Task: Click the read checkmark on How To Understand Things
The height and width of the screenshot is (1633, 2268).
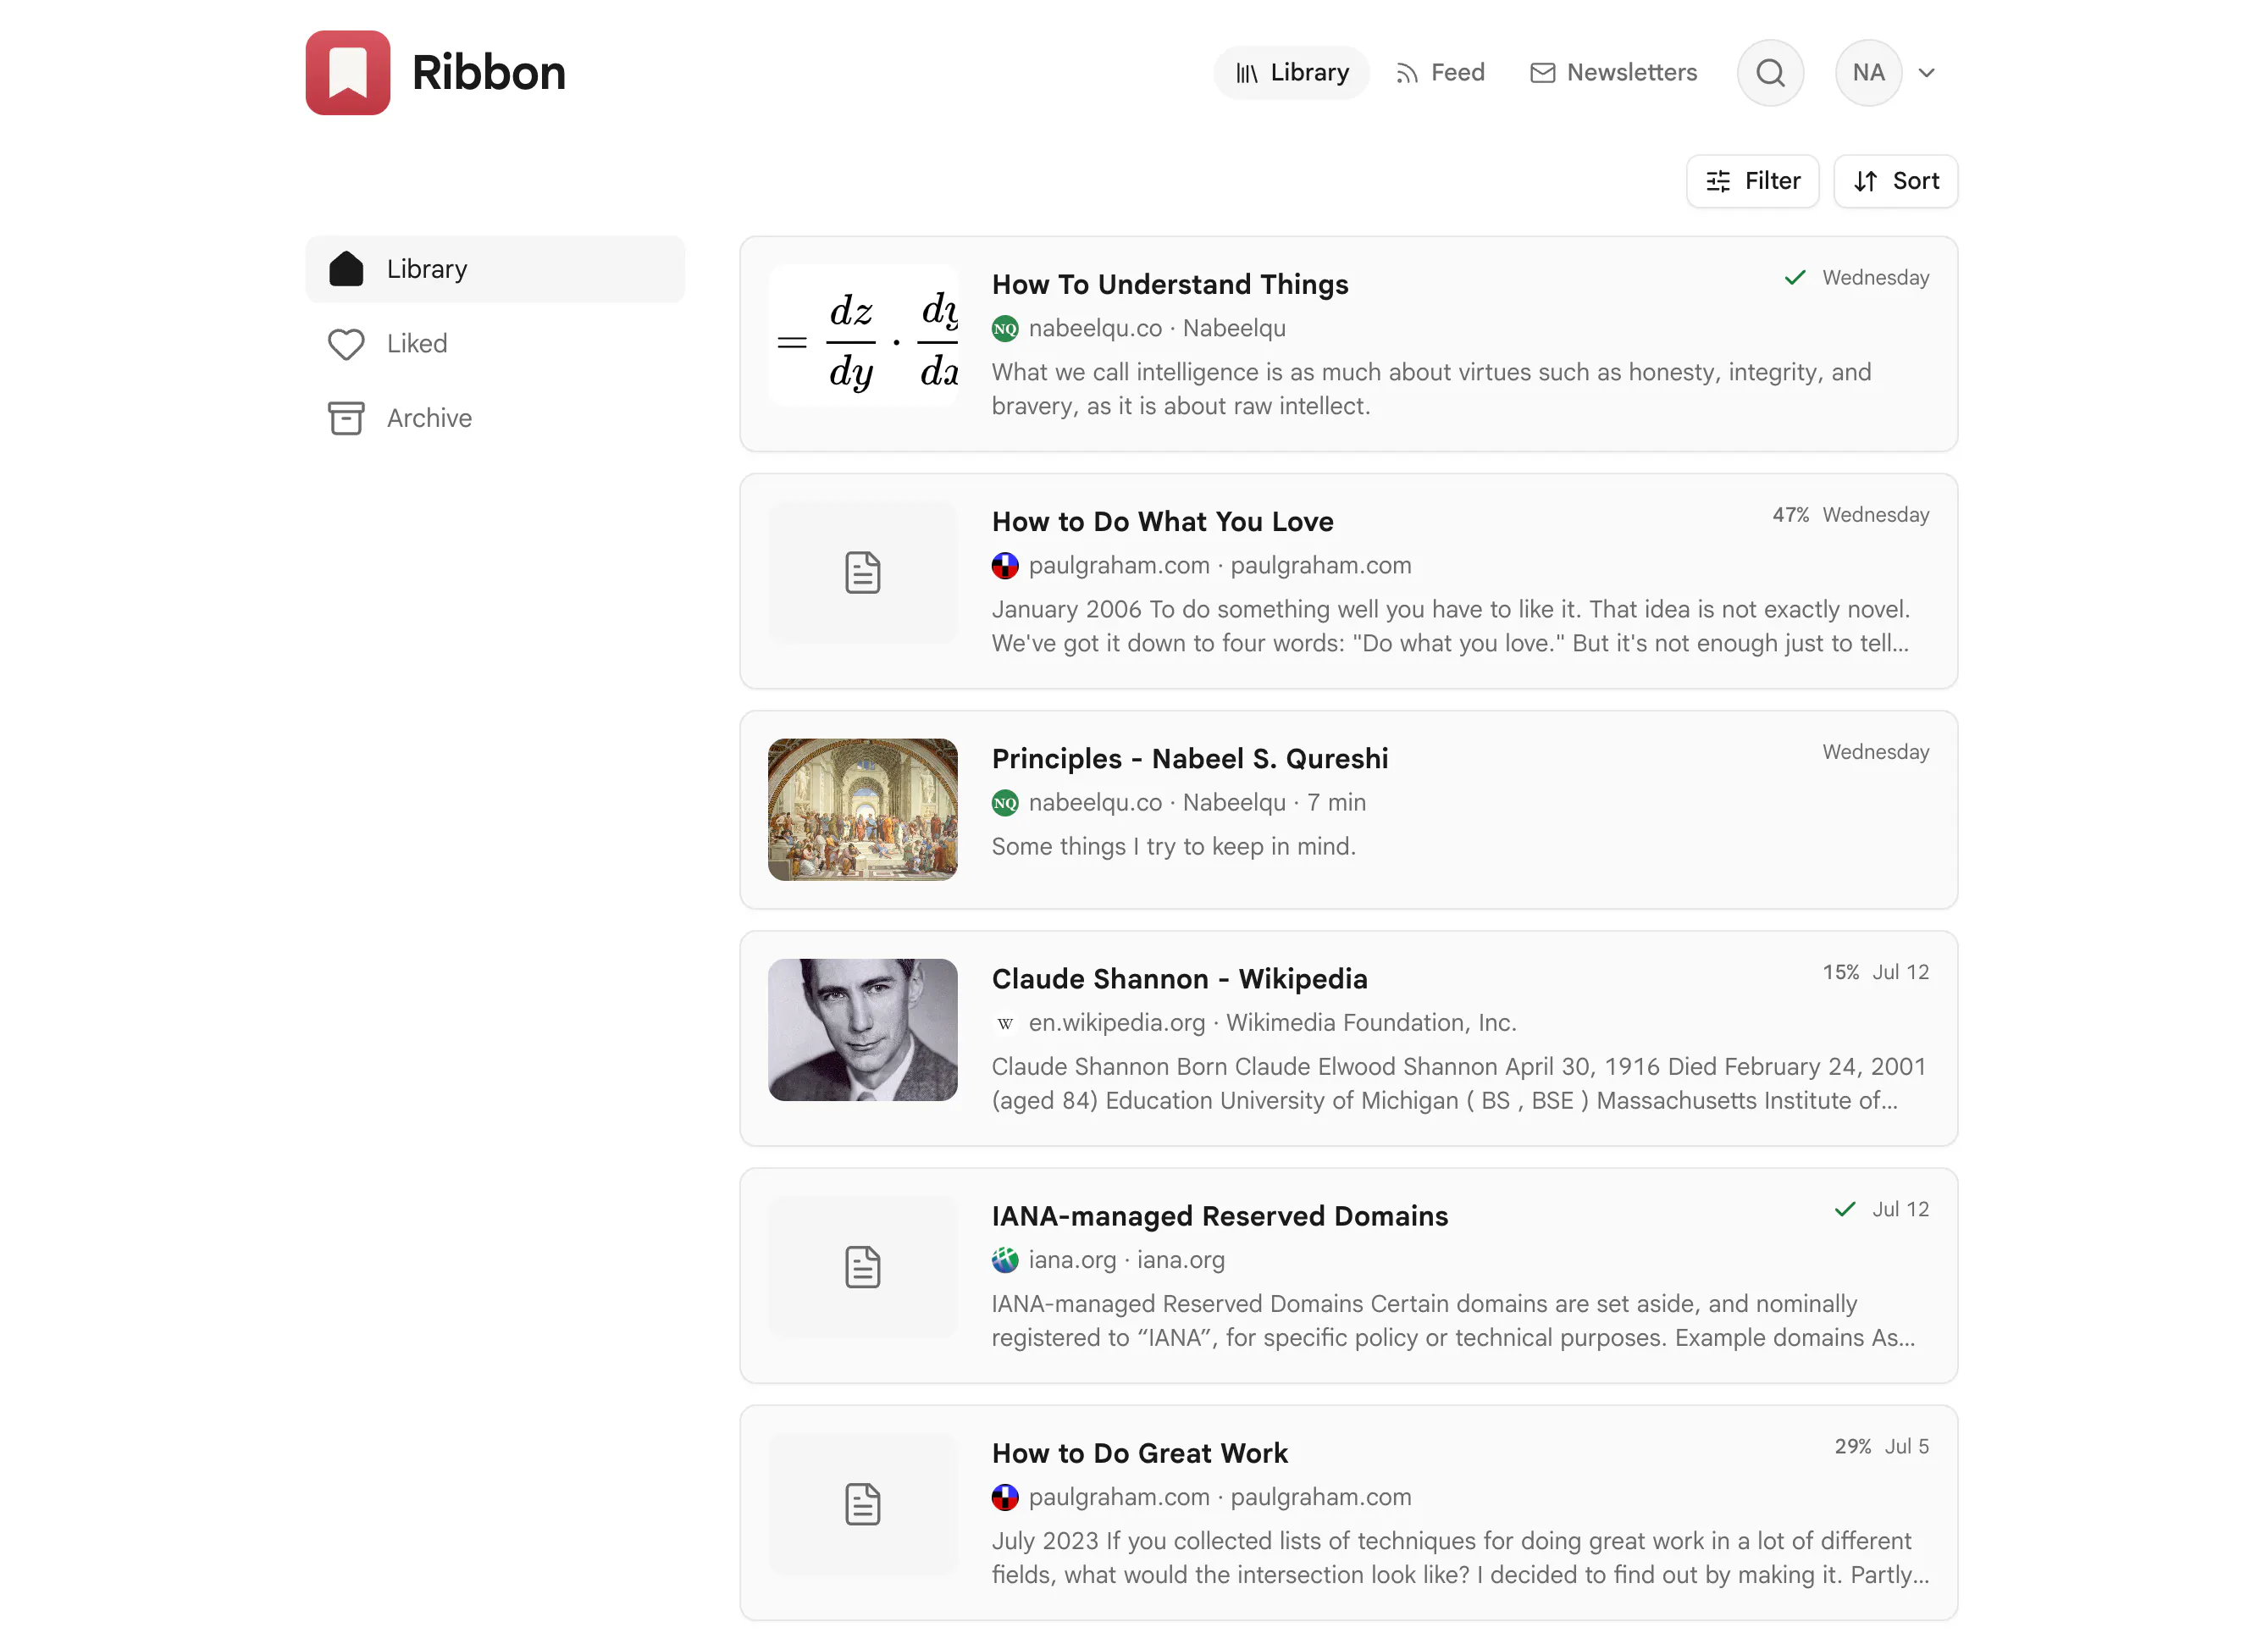Action: [x=1794, y=277]
